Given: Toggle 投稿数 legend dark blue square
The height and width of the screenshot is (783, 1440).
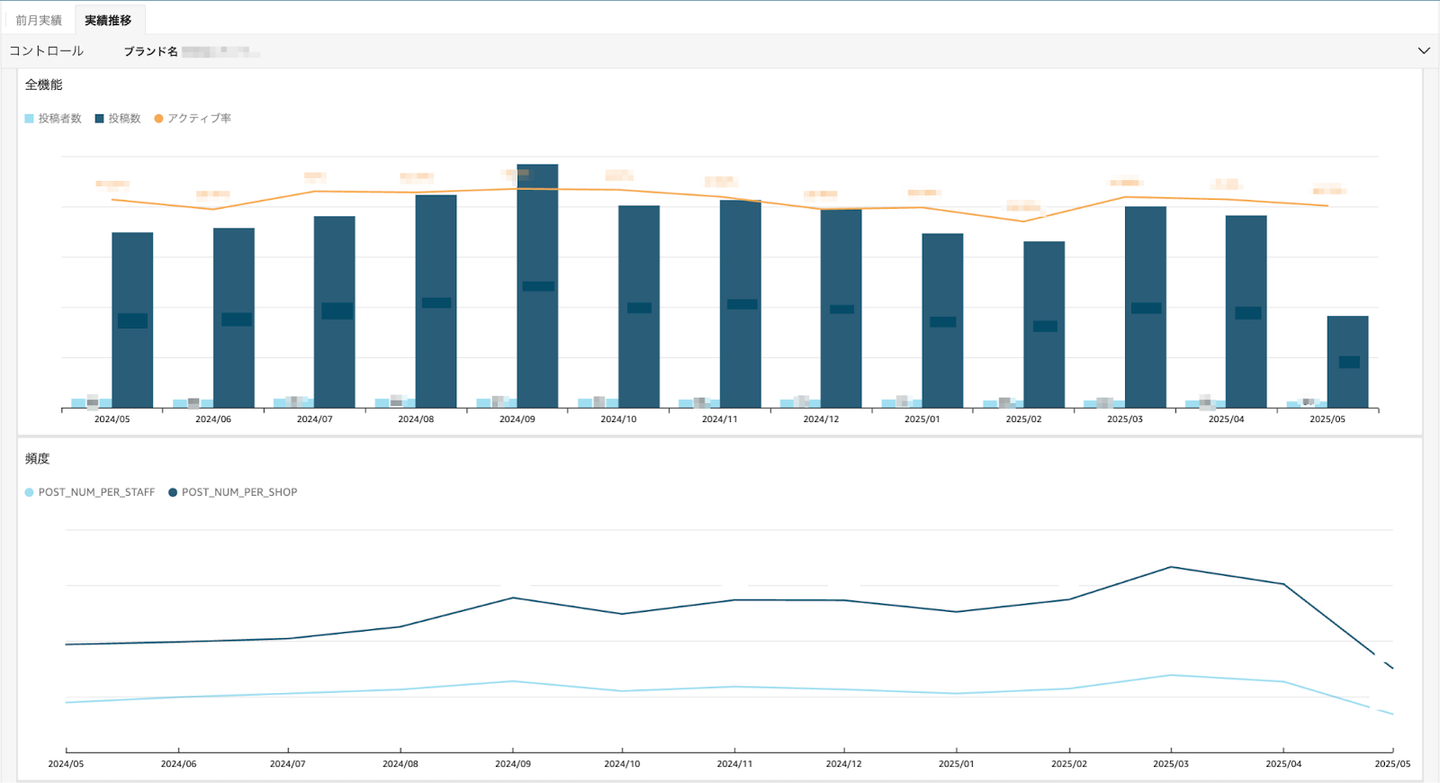Looking at the screenshot, I should [100, 118].
